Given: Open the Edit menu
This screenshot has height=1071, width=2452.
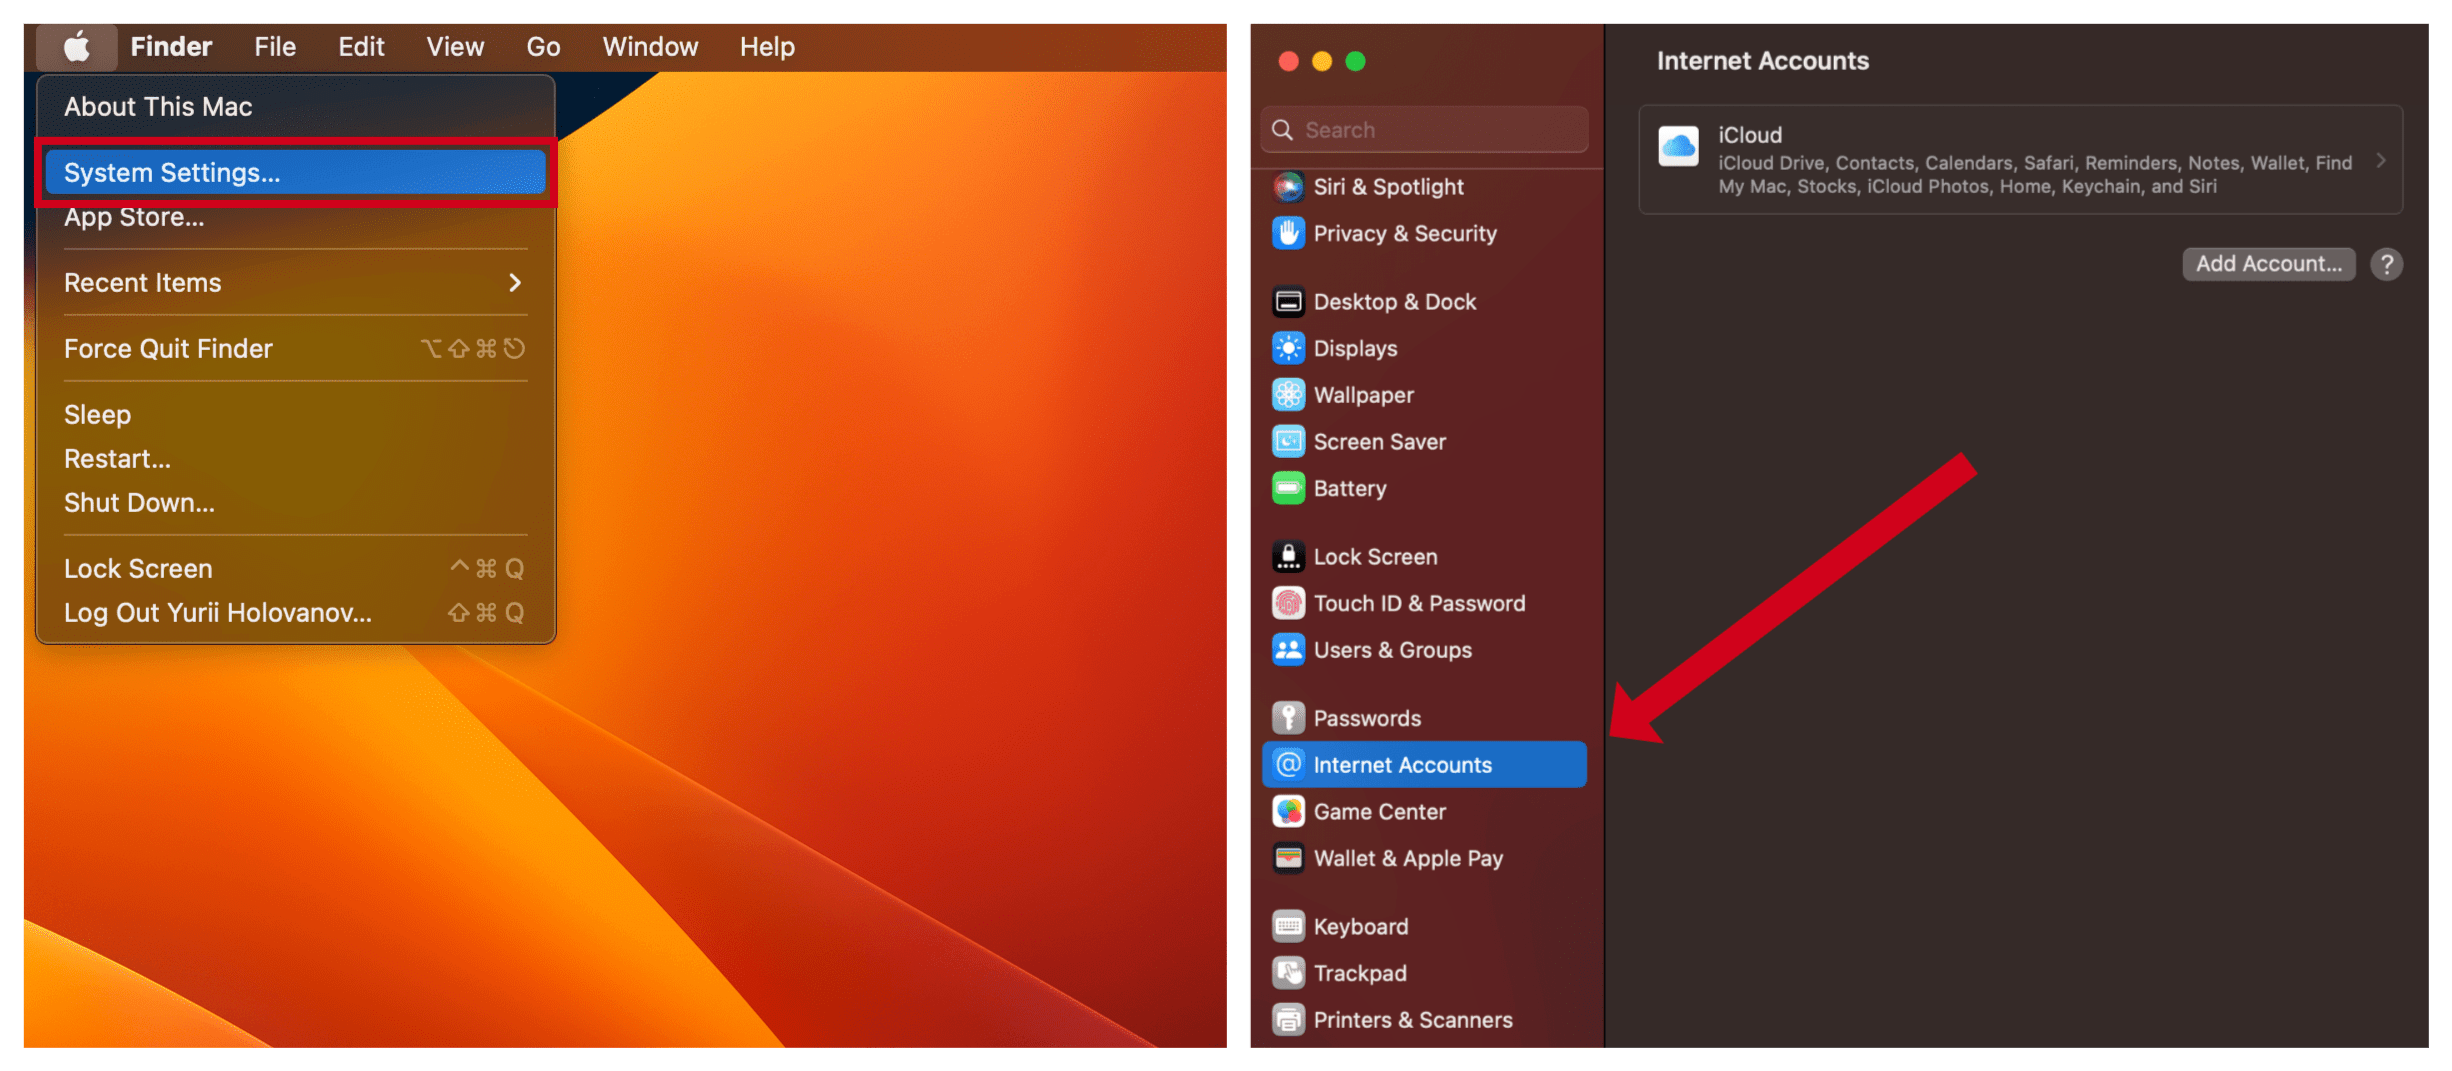Looking at the screenshot, I should click(x=361, y=47).
